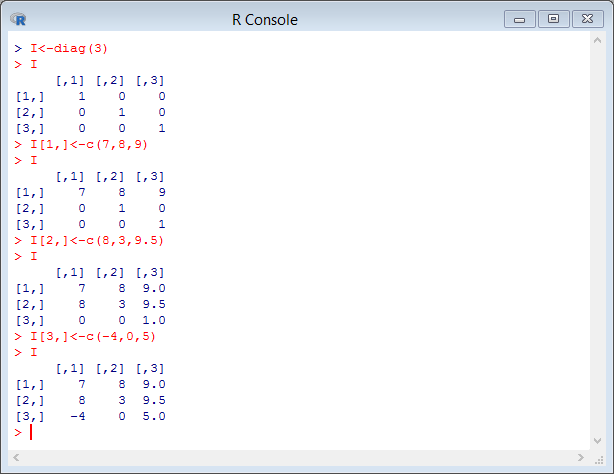Click the 1.0 value in the third matrix
Image resolution: width=614 pixels, height=474 pixels.
153,320
